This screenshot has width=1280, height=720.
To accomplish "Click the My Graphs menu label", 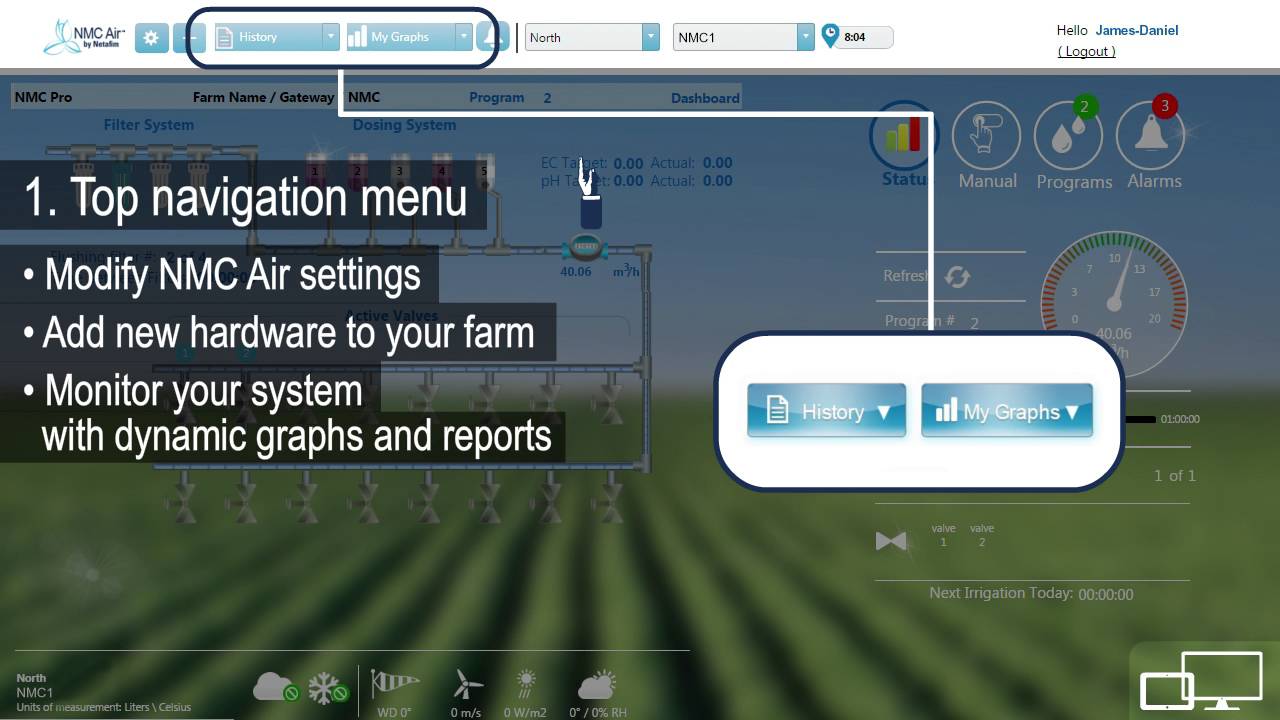I will [400, 37].
